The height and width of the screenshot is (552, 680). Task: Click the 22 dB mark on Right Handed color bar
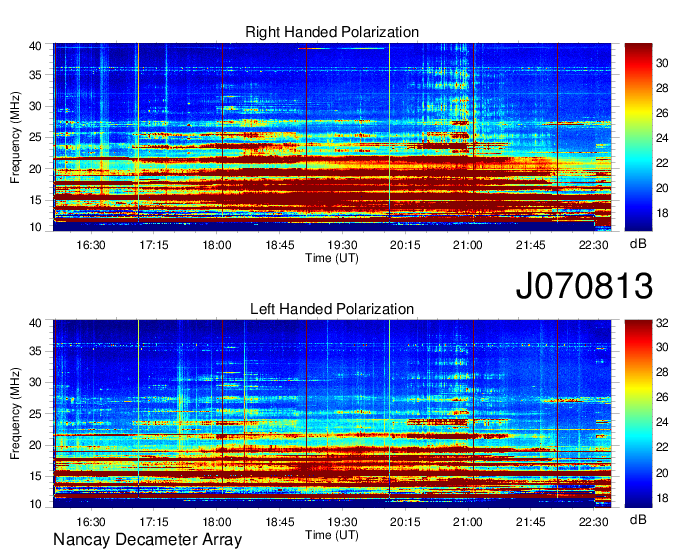click(x=662, y=163)
